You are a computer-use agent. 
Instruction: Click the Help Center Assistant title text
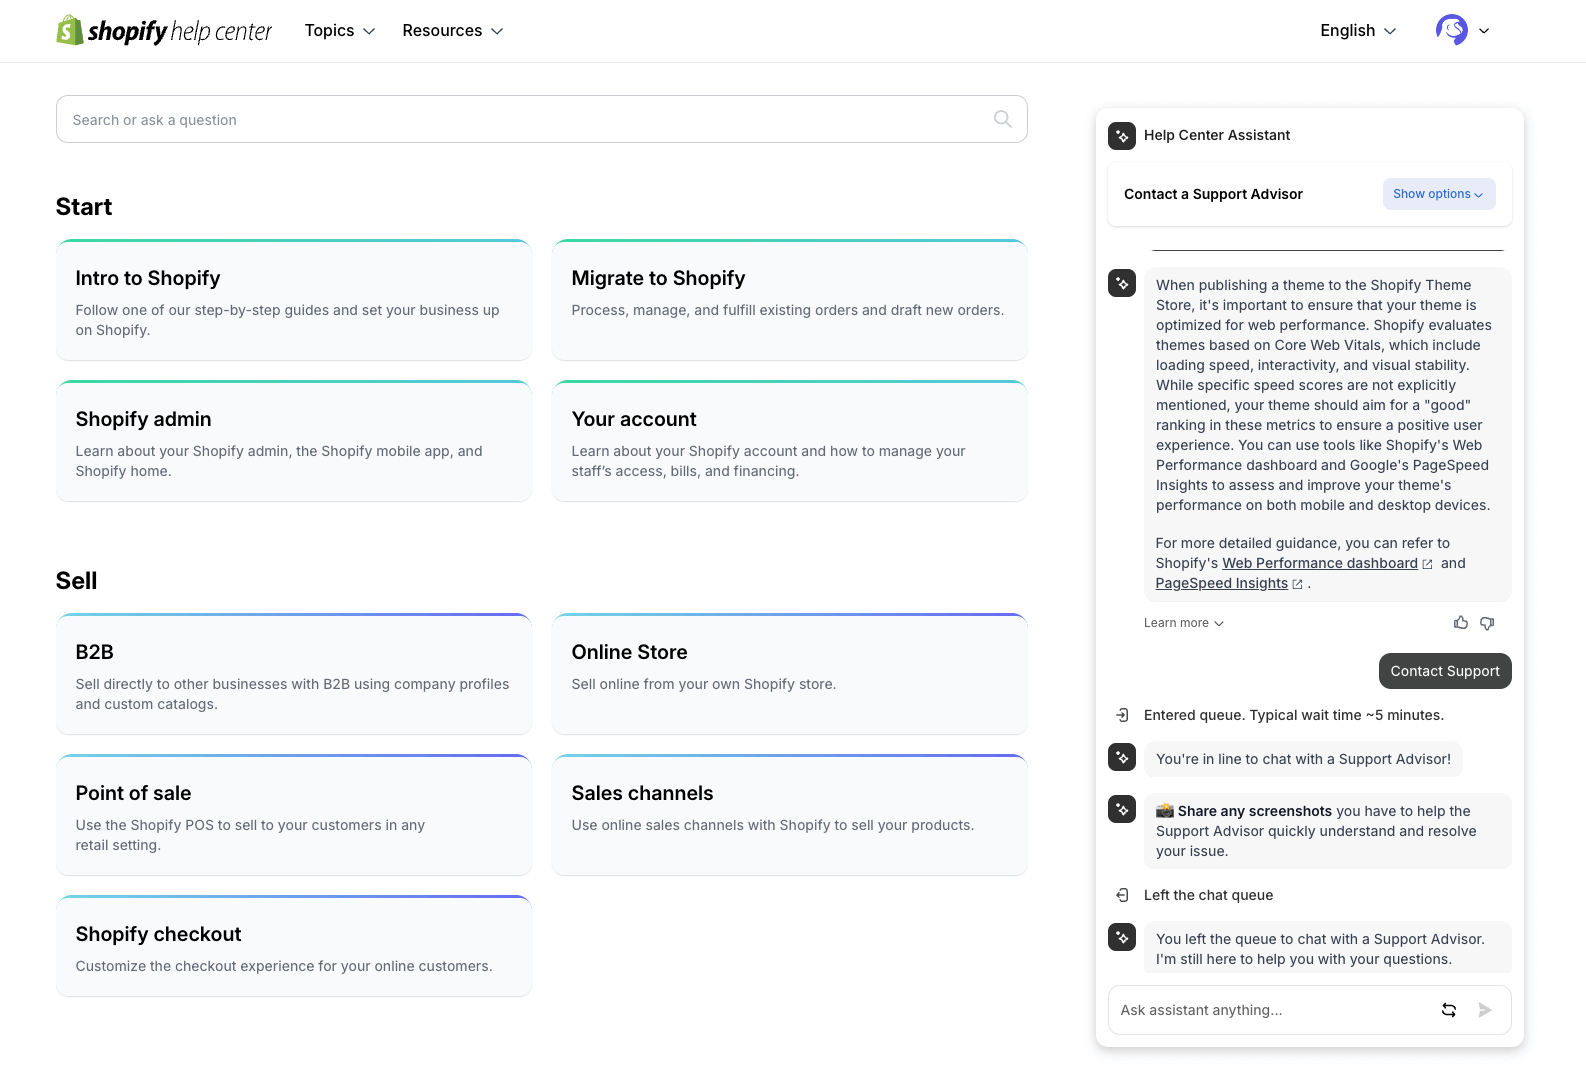click(x=1217, y=135)
